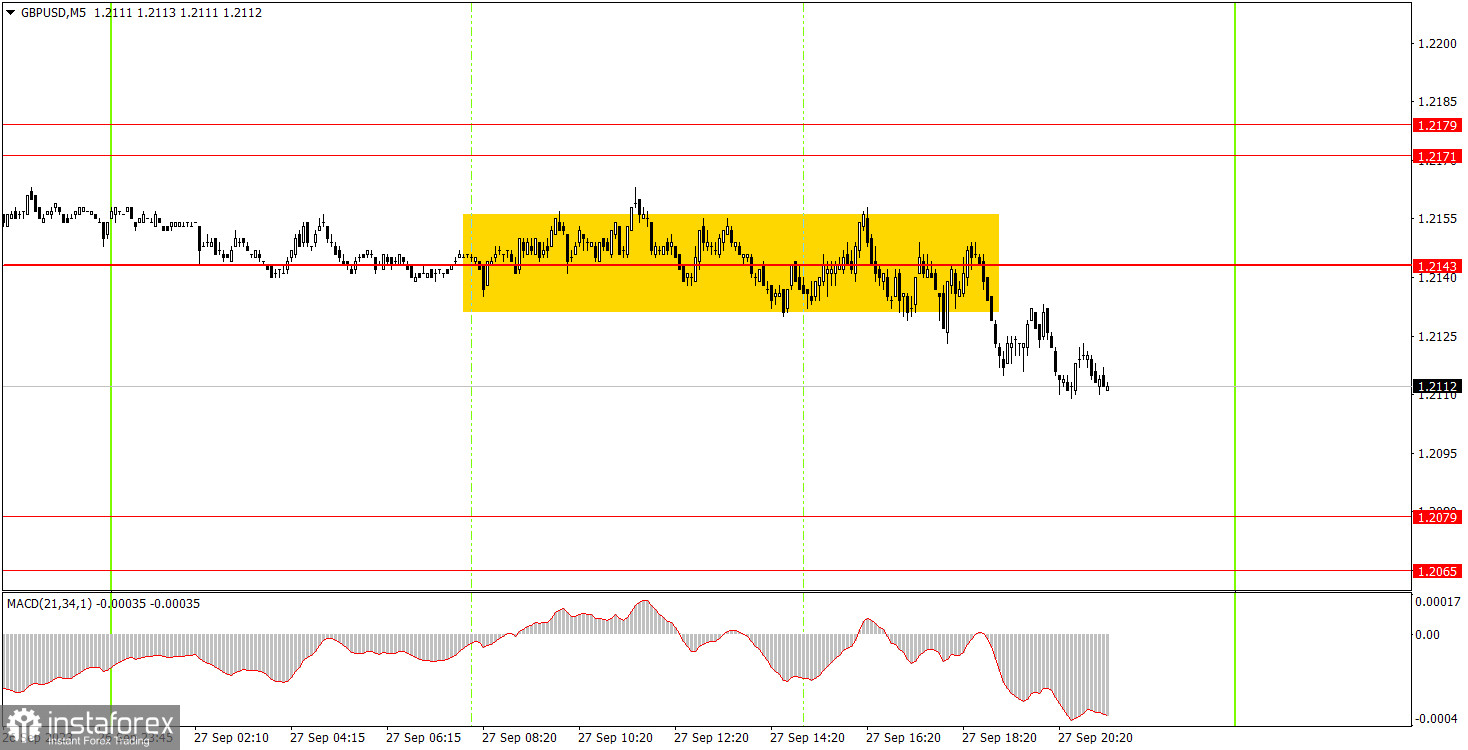Image resolution: width=1468 pixels, height=750 pixels.
Task: Click the 27 Sep 20:20 time axis label
Action: (1095, 738)
